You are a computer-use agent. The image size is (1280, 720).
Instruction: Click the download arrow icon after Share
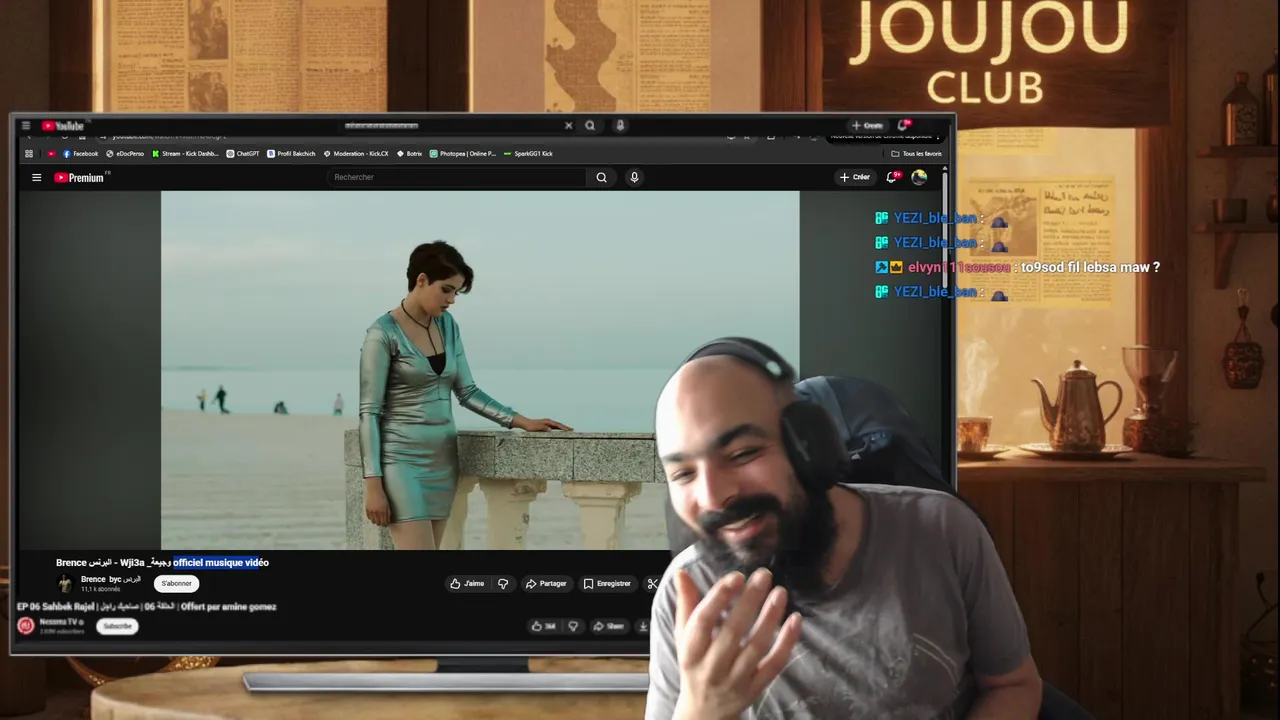643,626
